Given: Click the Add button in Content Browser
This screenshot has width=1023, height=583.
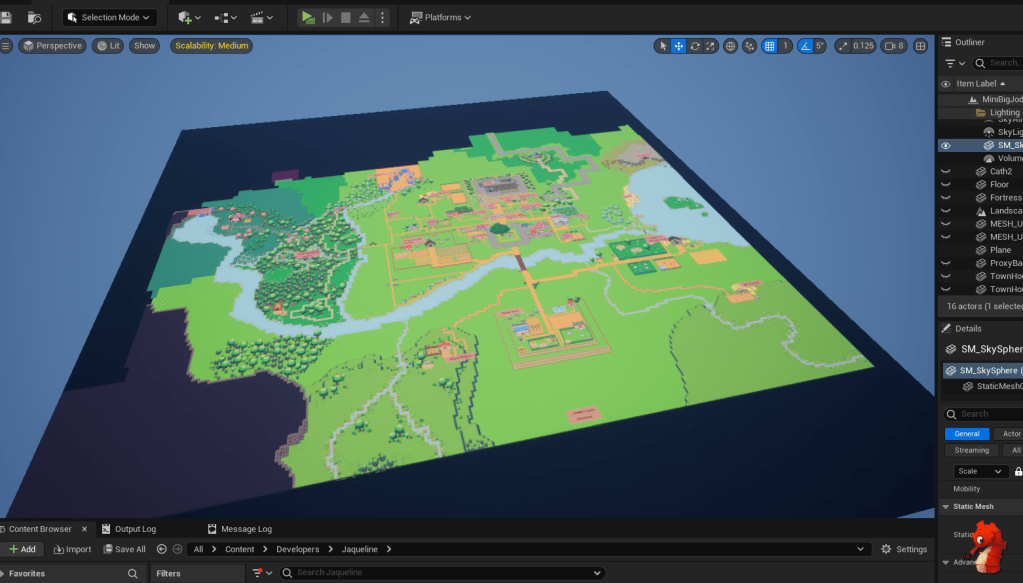Looking at the screenshot, I should [22, 549].
